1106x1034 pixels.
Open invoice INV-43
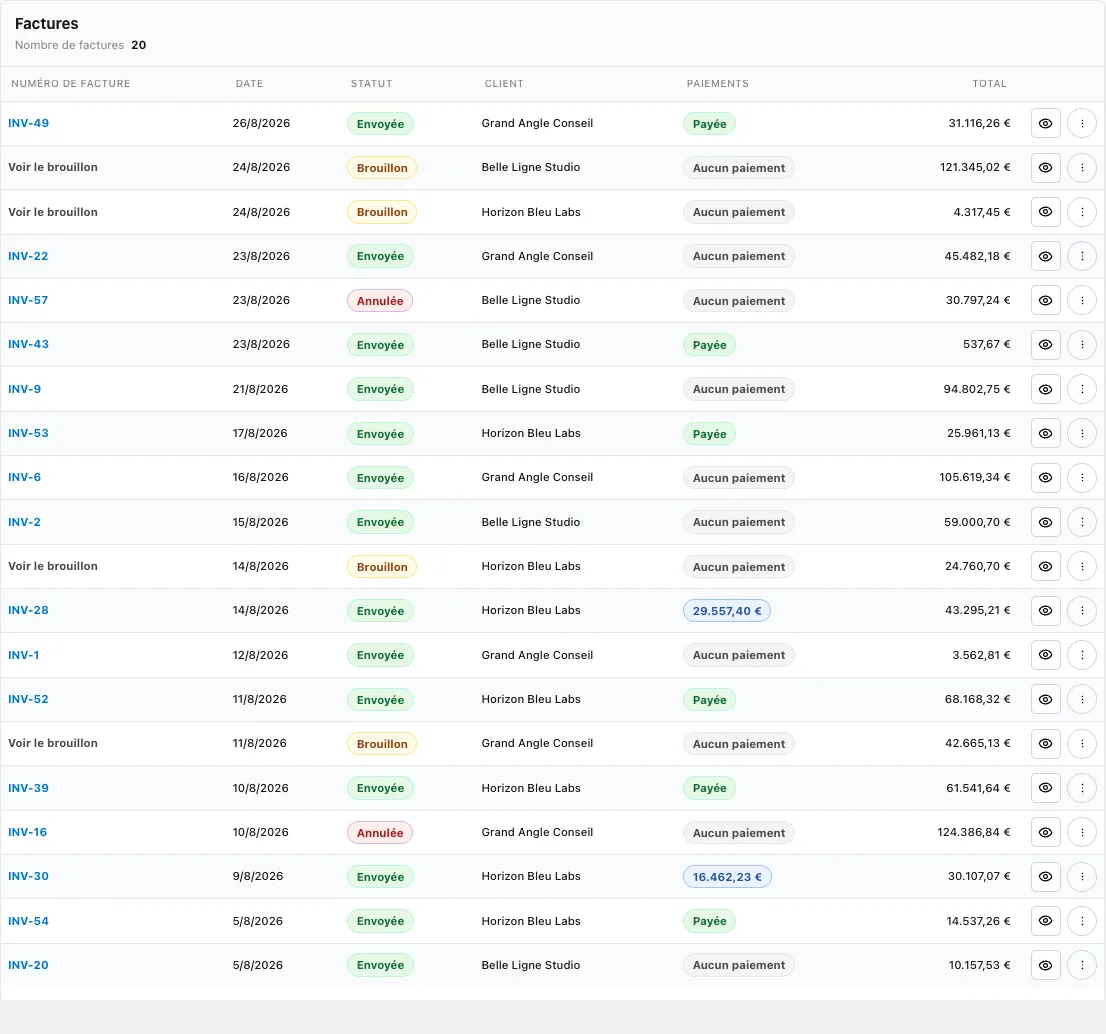click(x=28, y=344)
